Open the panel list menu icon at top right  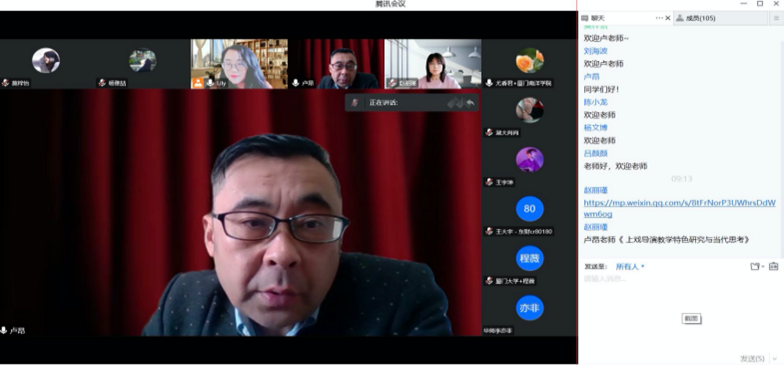(x=776, y=18)
